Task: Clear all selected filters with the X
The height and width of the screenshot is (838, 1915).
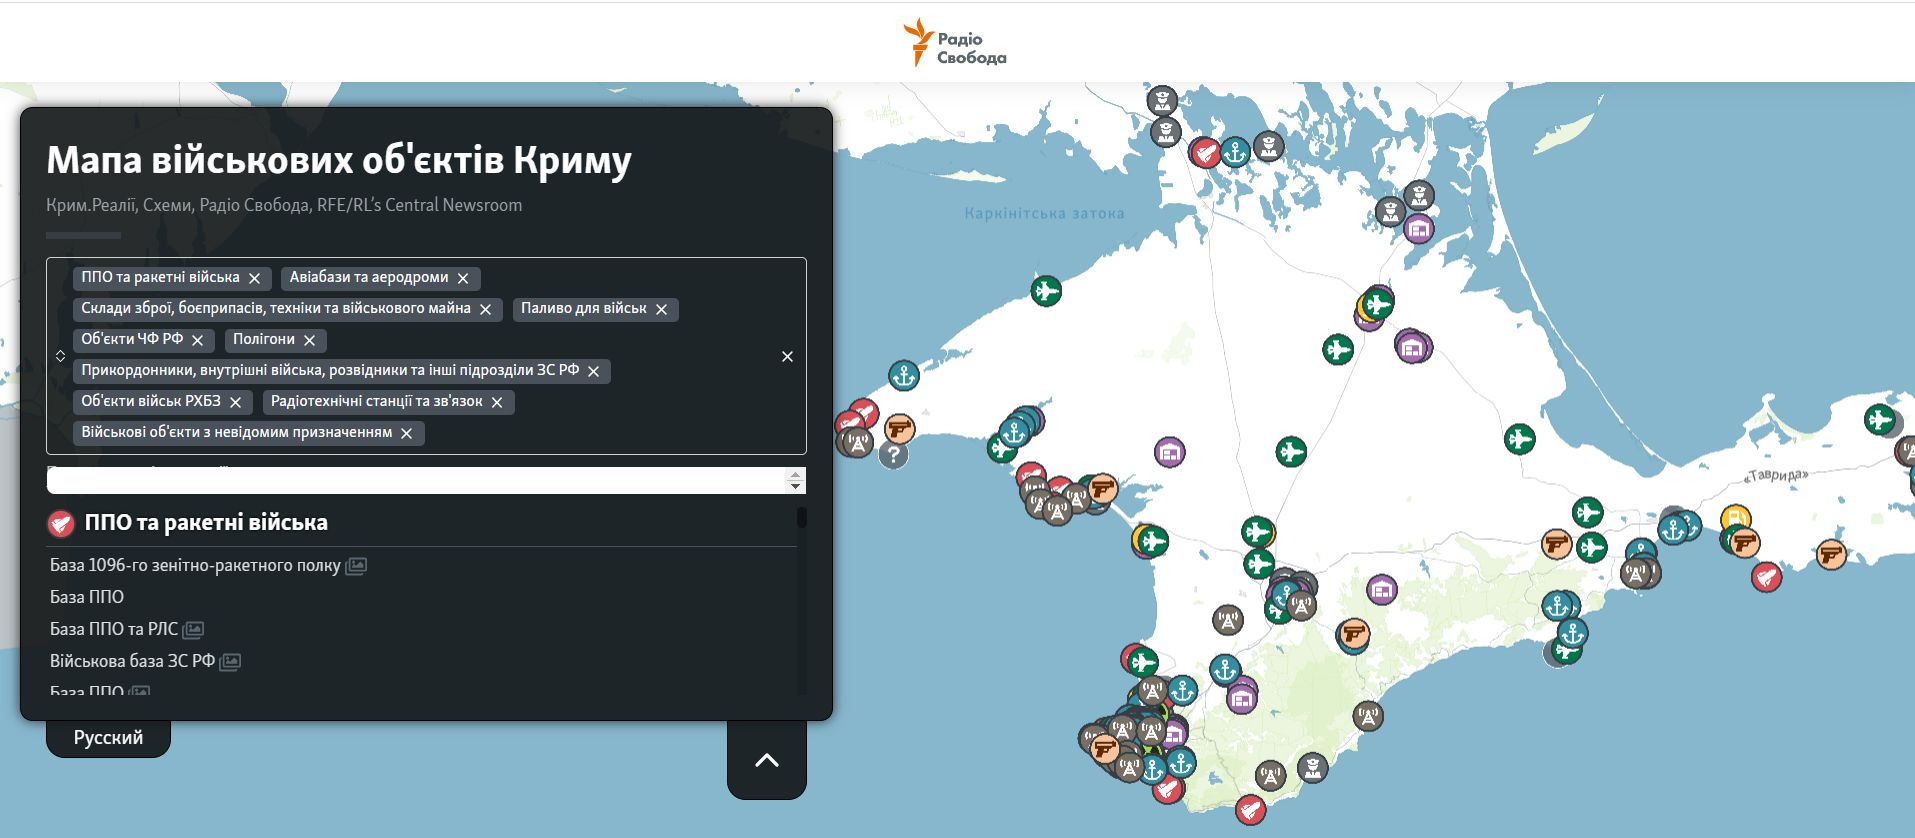Action: click(787, 356)
